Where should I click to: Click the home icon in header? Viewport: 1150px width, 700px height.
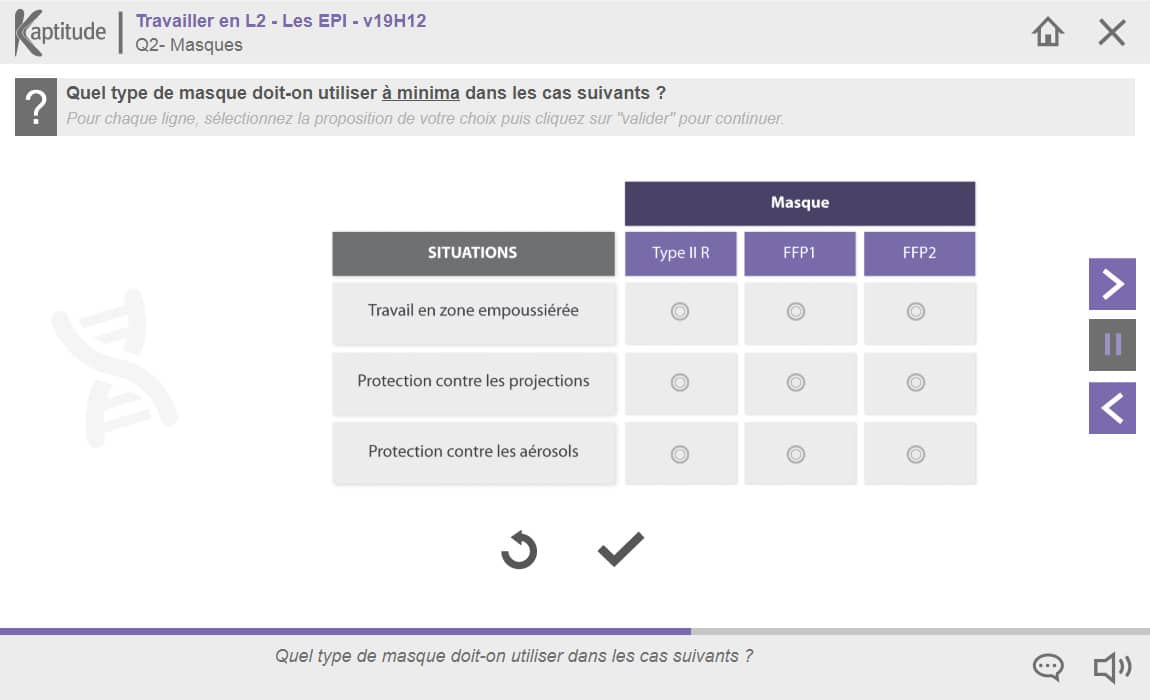click(x=1047, y=32)
